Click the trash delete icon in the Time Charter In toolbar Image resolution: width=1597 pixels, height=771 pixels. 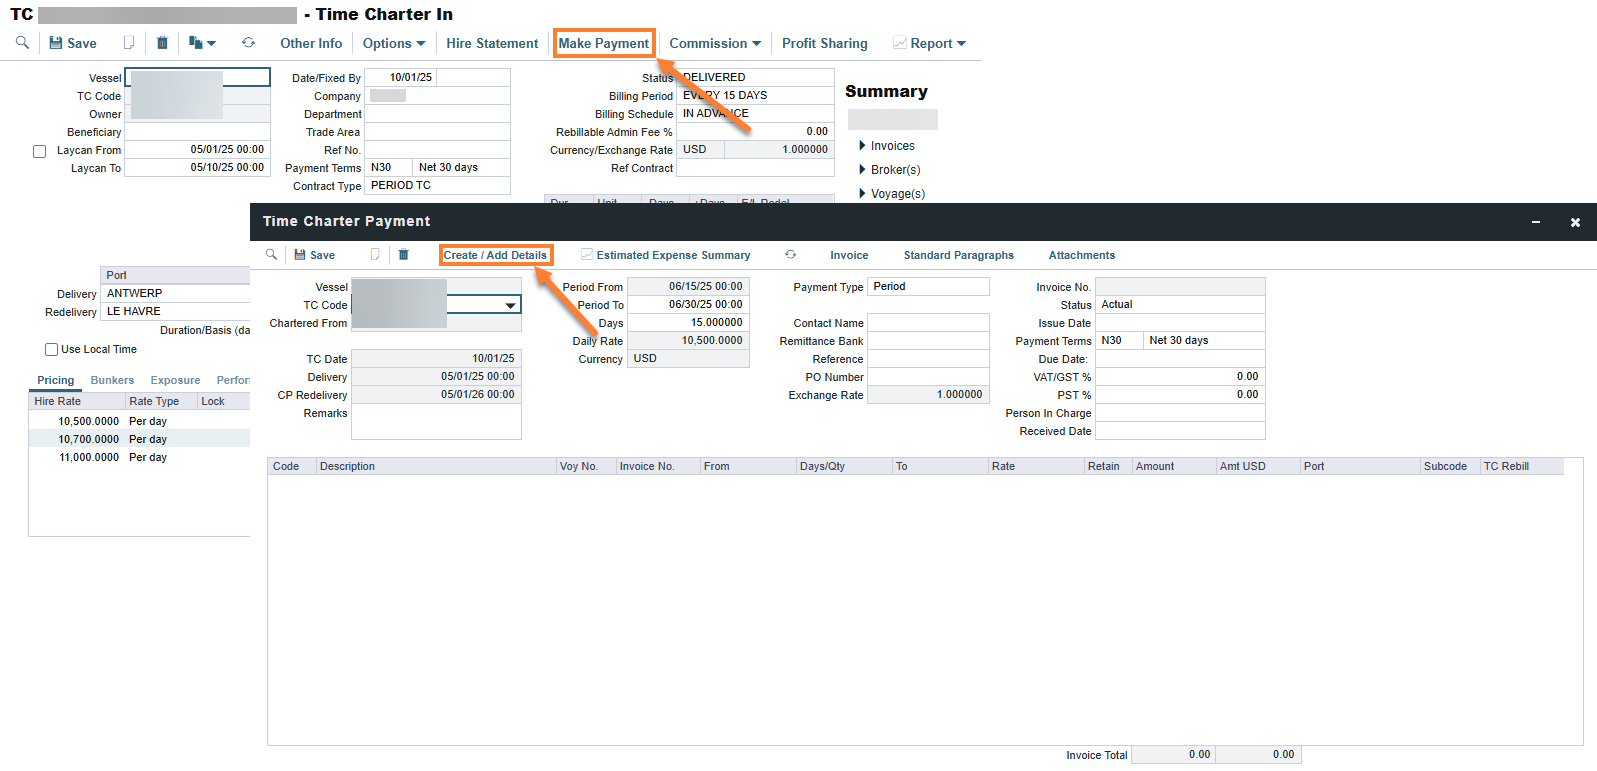click(162, 43)
